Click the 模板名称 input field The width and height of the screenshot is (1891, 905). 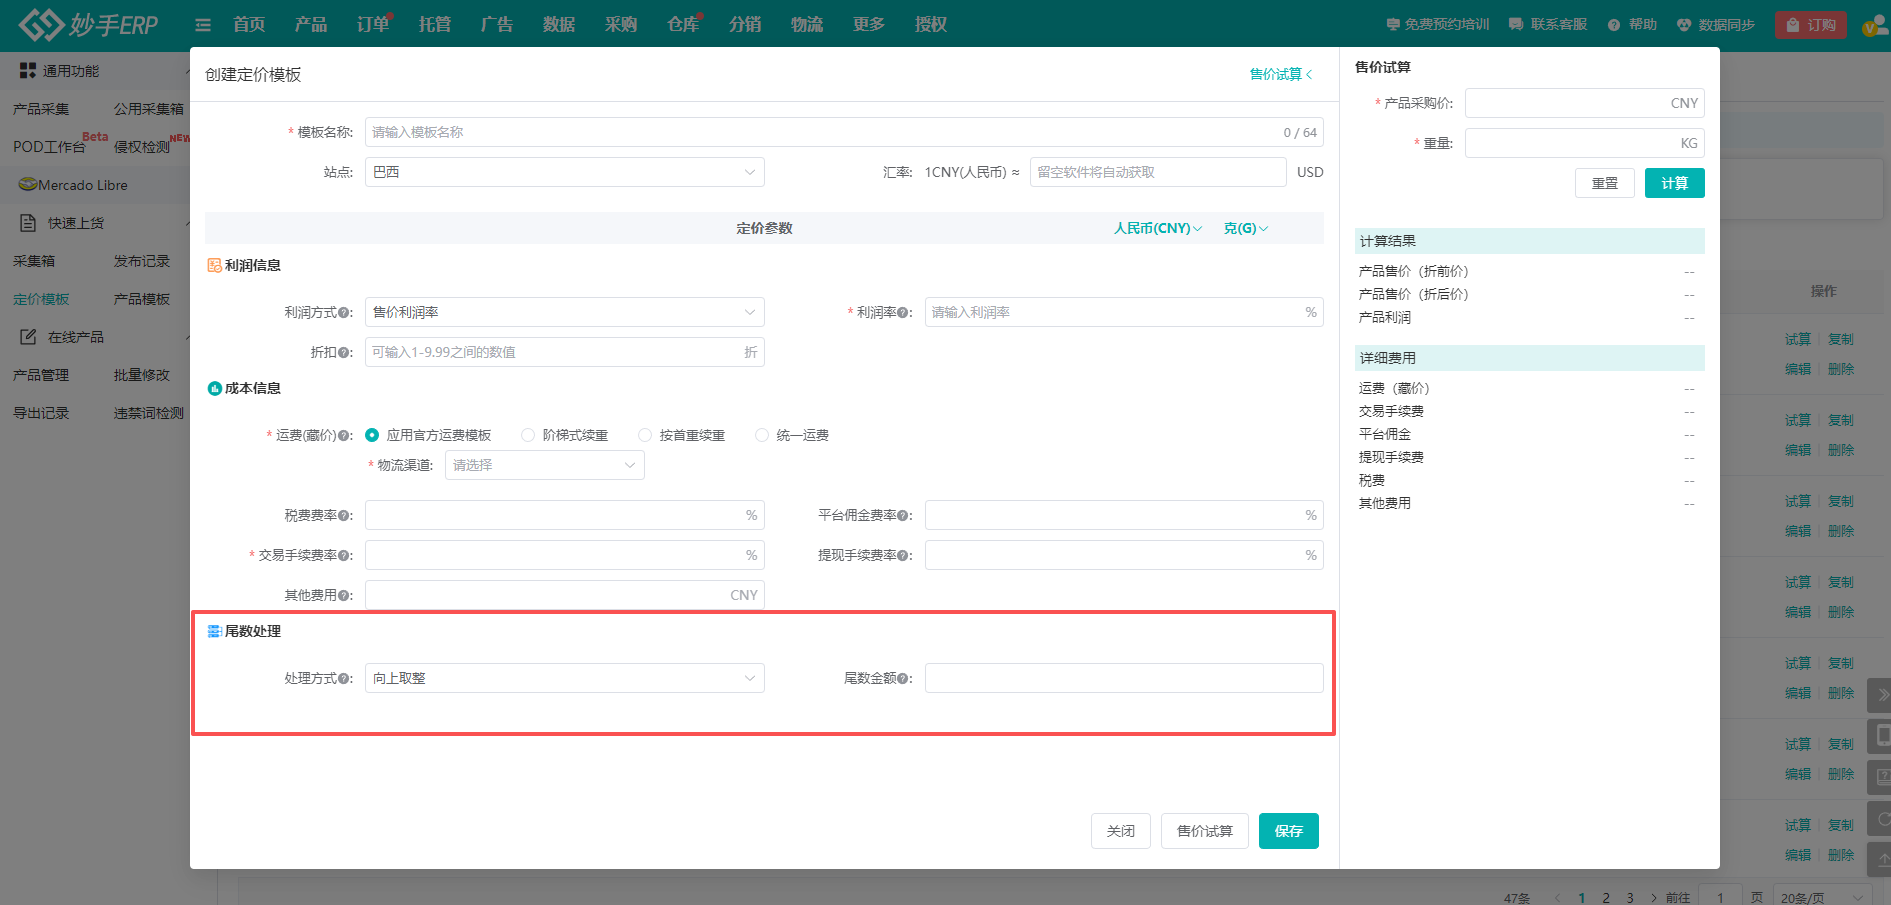click(x=820, y=132)
